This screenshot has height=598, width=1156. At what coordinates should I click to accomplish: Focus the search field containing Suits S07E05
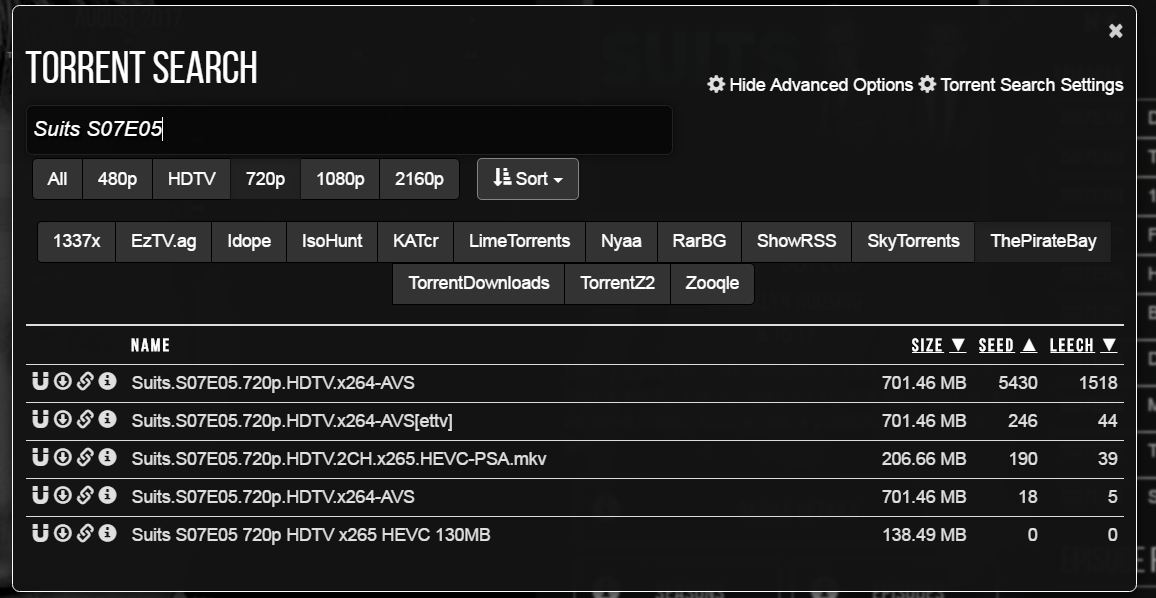(349, 130)
